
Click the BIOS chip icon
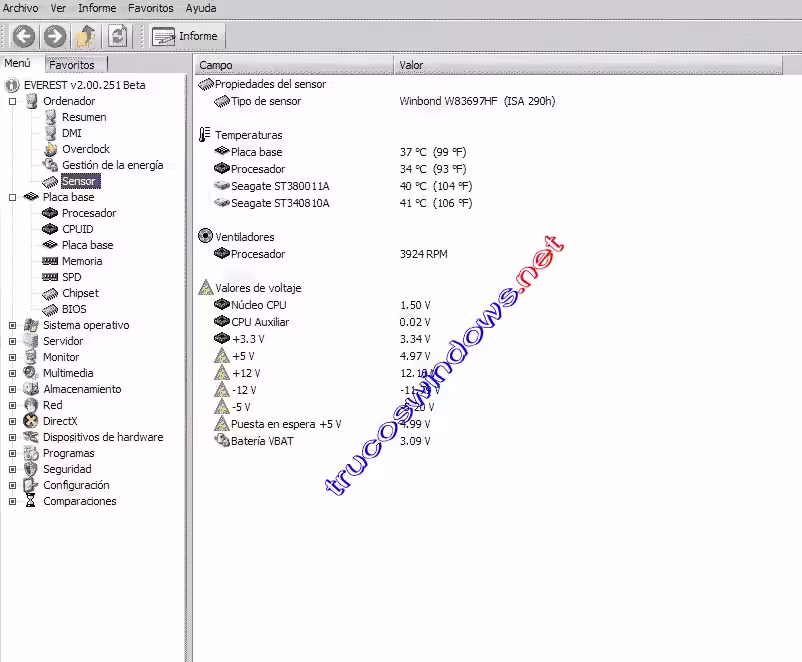click(x=50, y=310)
